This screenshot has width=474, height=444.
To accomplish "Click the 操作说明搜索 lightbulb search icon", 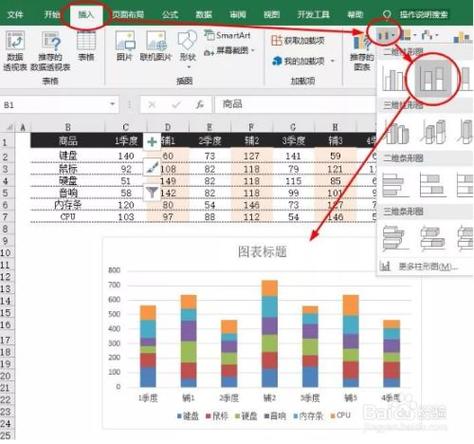I will point(387,14).
